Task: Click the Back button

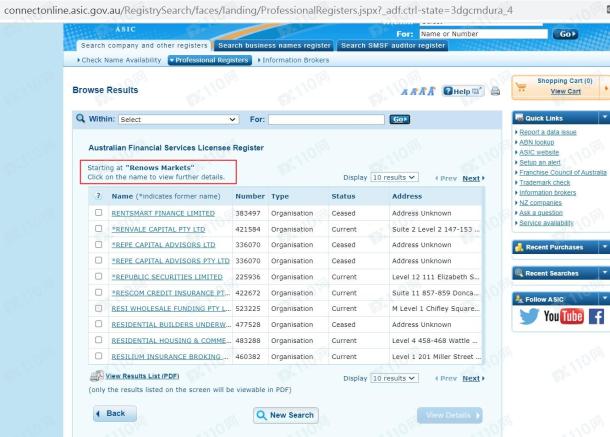Action: tap(115, 414)
